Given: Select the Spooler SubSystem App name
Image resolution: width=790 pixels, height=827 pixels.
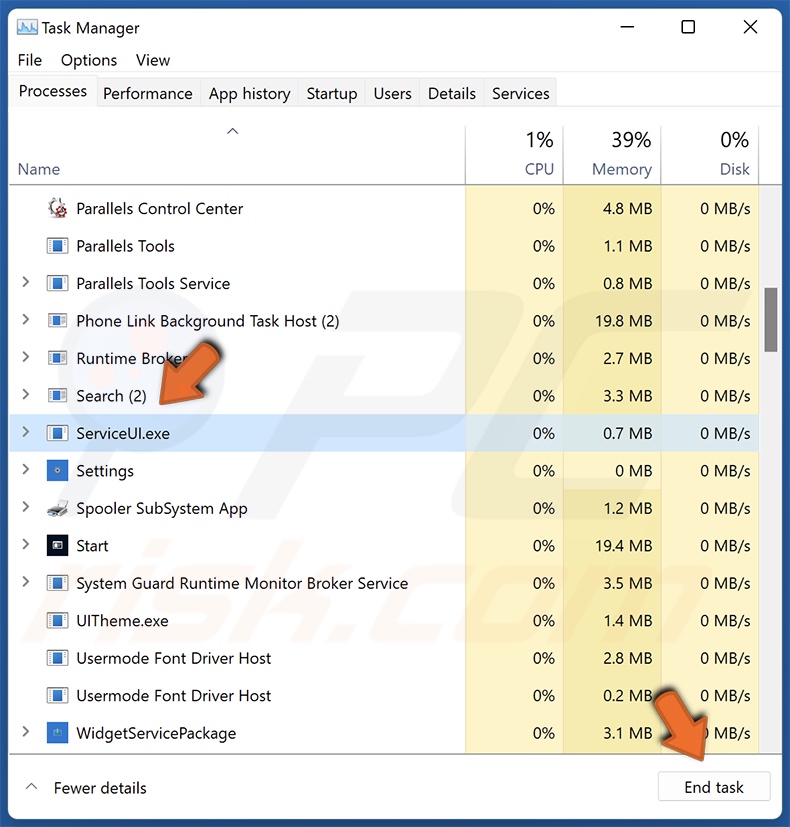Looking at the screenshot, I should (161, 508).
